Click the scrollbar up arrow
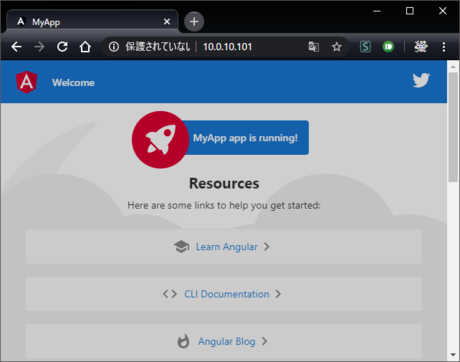Viewport: 460px width, 362px height. [453, 67]
